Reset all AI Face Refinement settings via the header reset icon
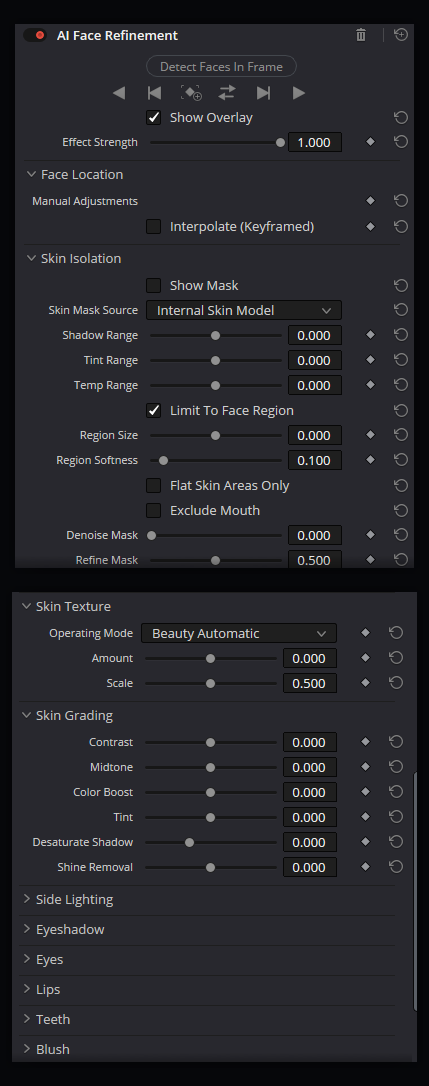 (401, 35)
